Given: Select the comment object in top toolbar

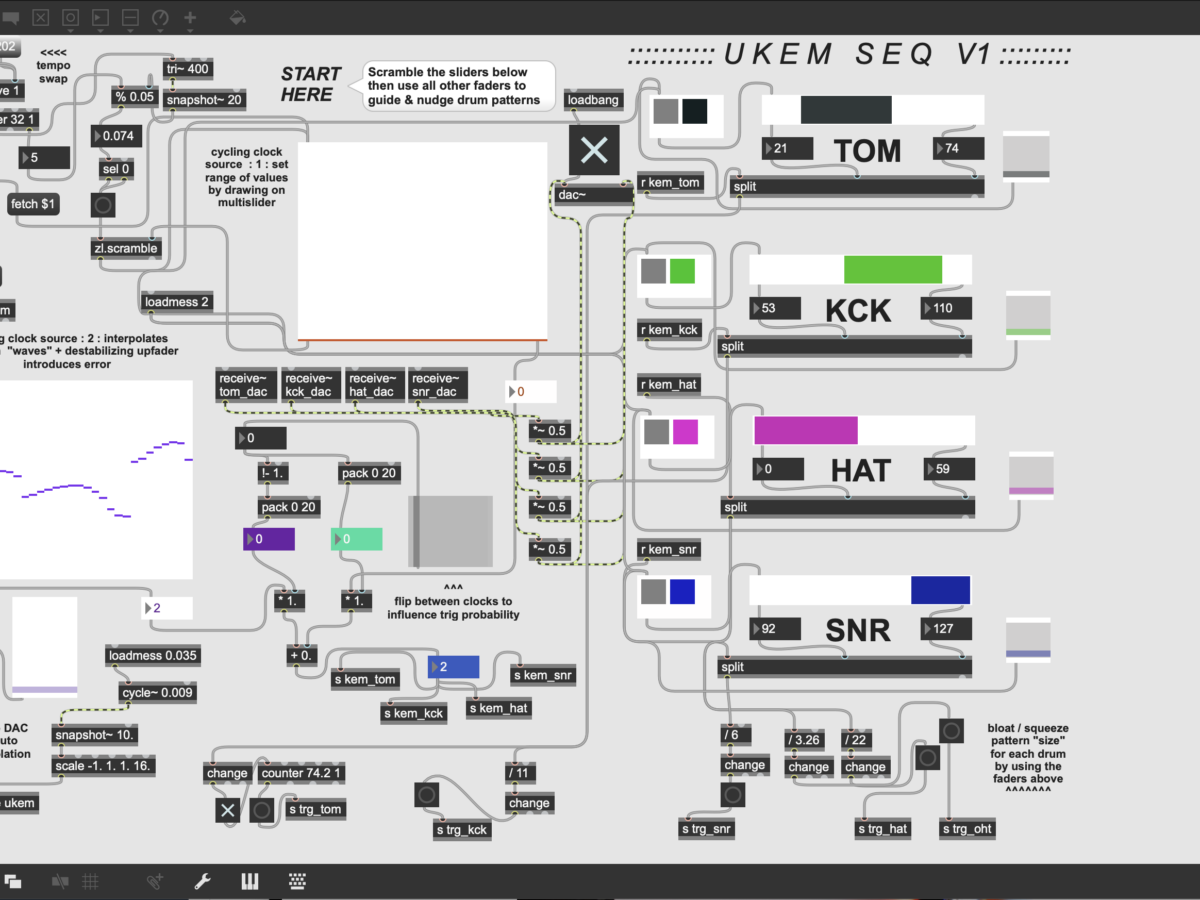Looking at the screenshot, I should tap(10, 17).
